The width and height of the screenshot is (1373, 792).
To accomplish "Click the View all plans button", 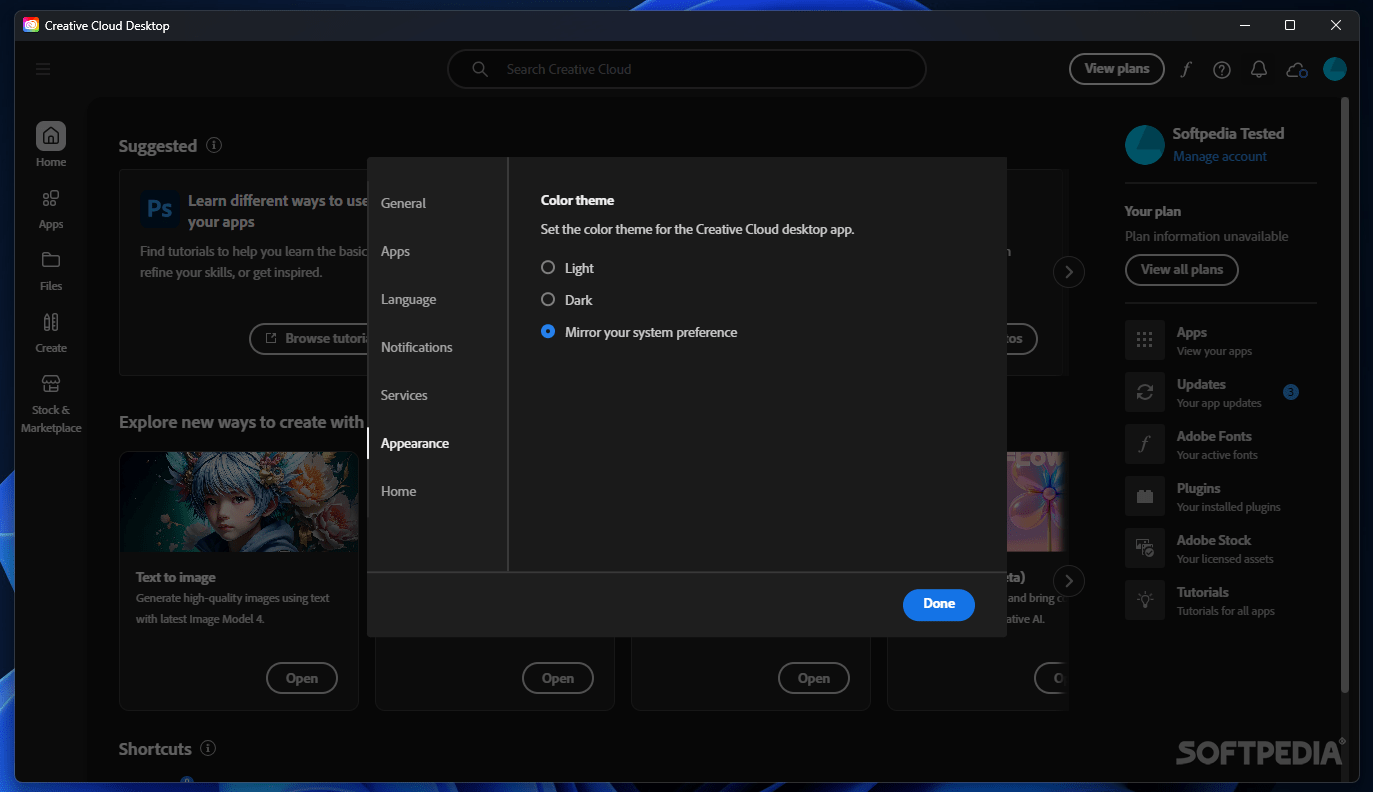I will coord(1182,270).
